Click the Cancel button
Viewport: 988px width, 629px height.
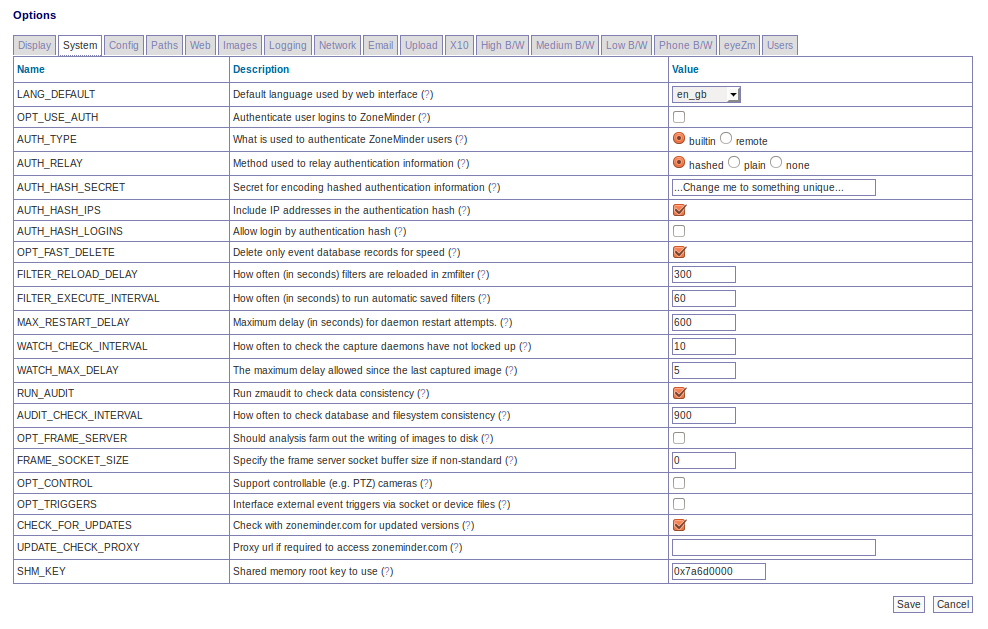click(x=952, y=604)
